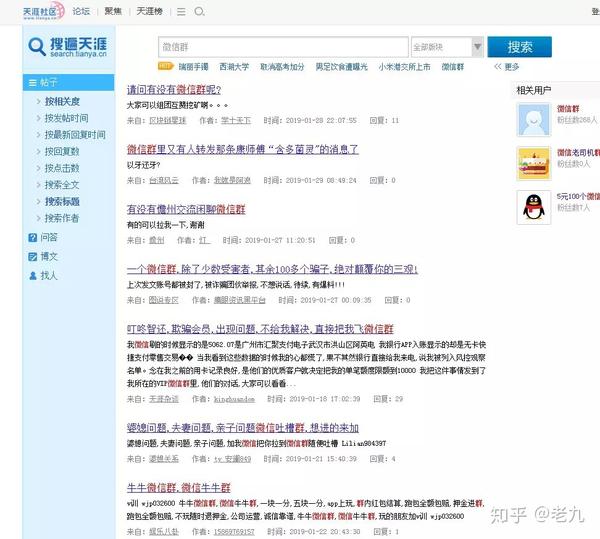Sort by 按相关度
This screenshot has height=539, width=600.
point(62,101)
